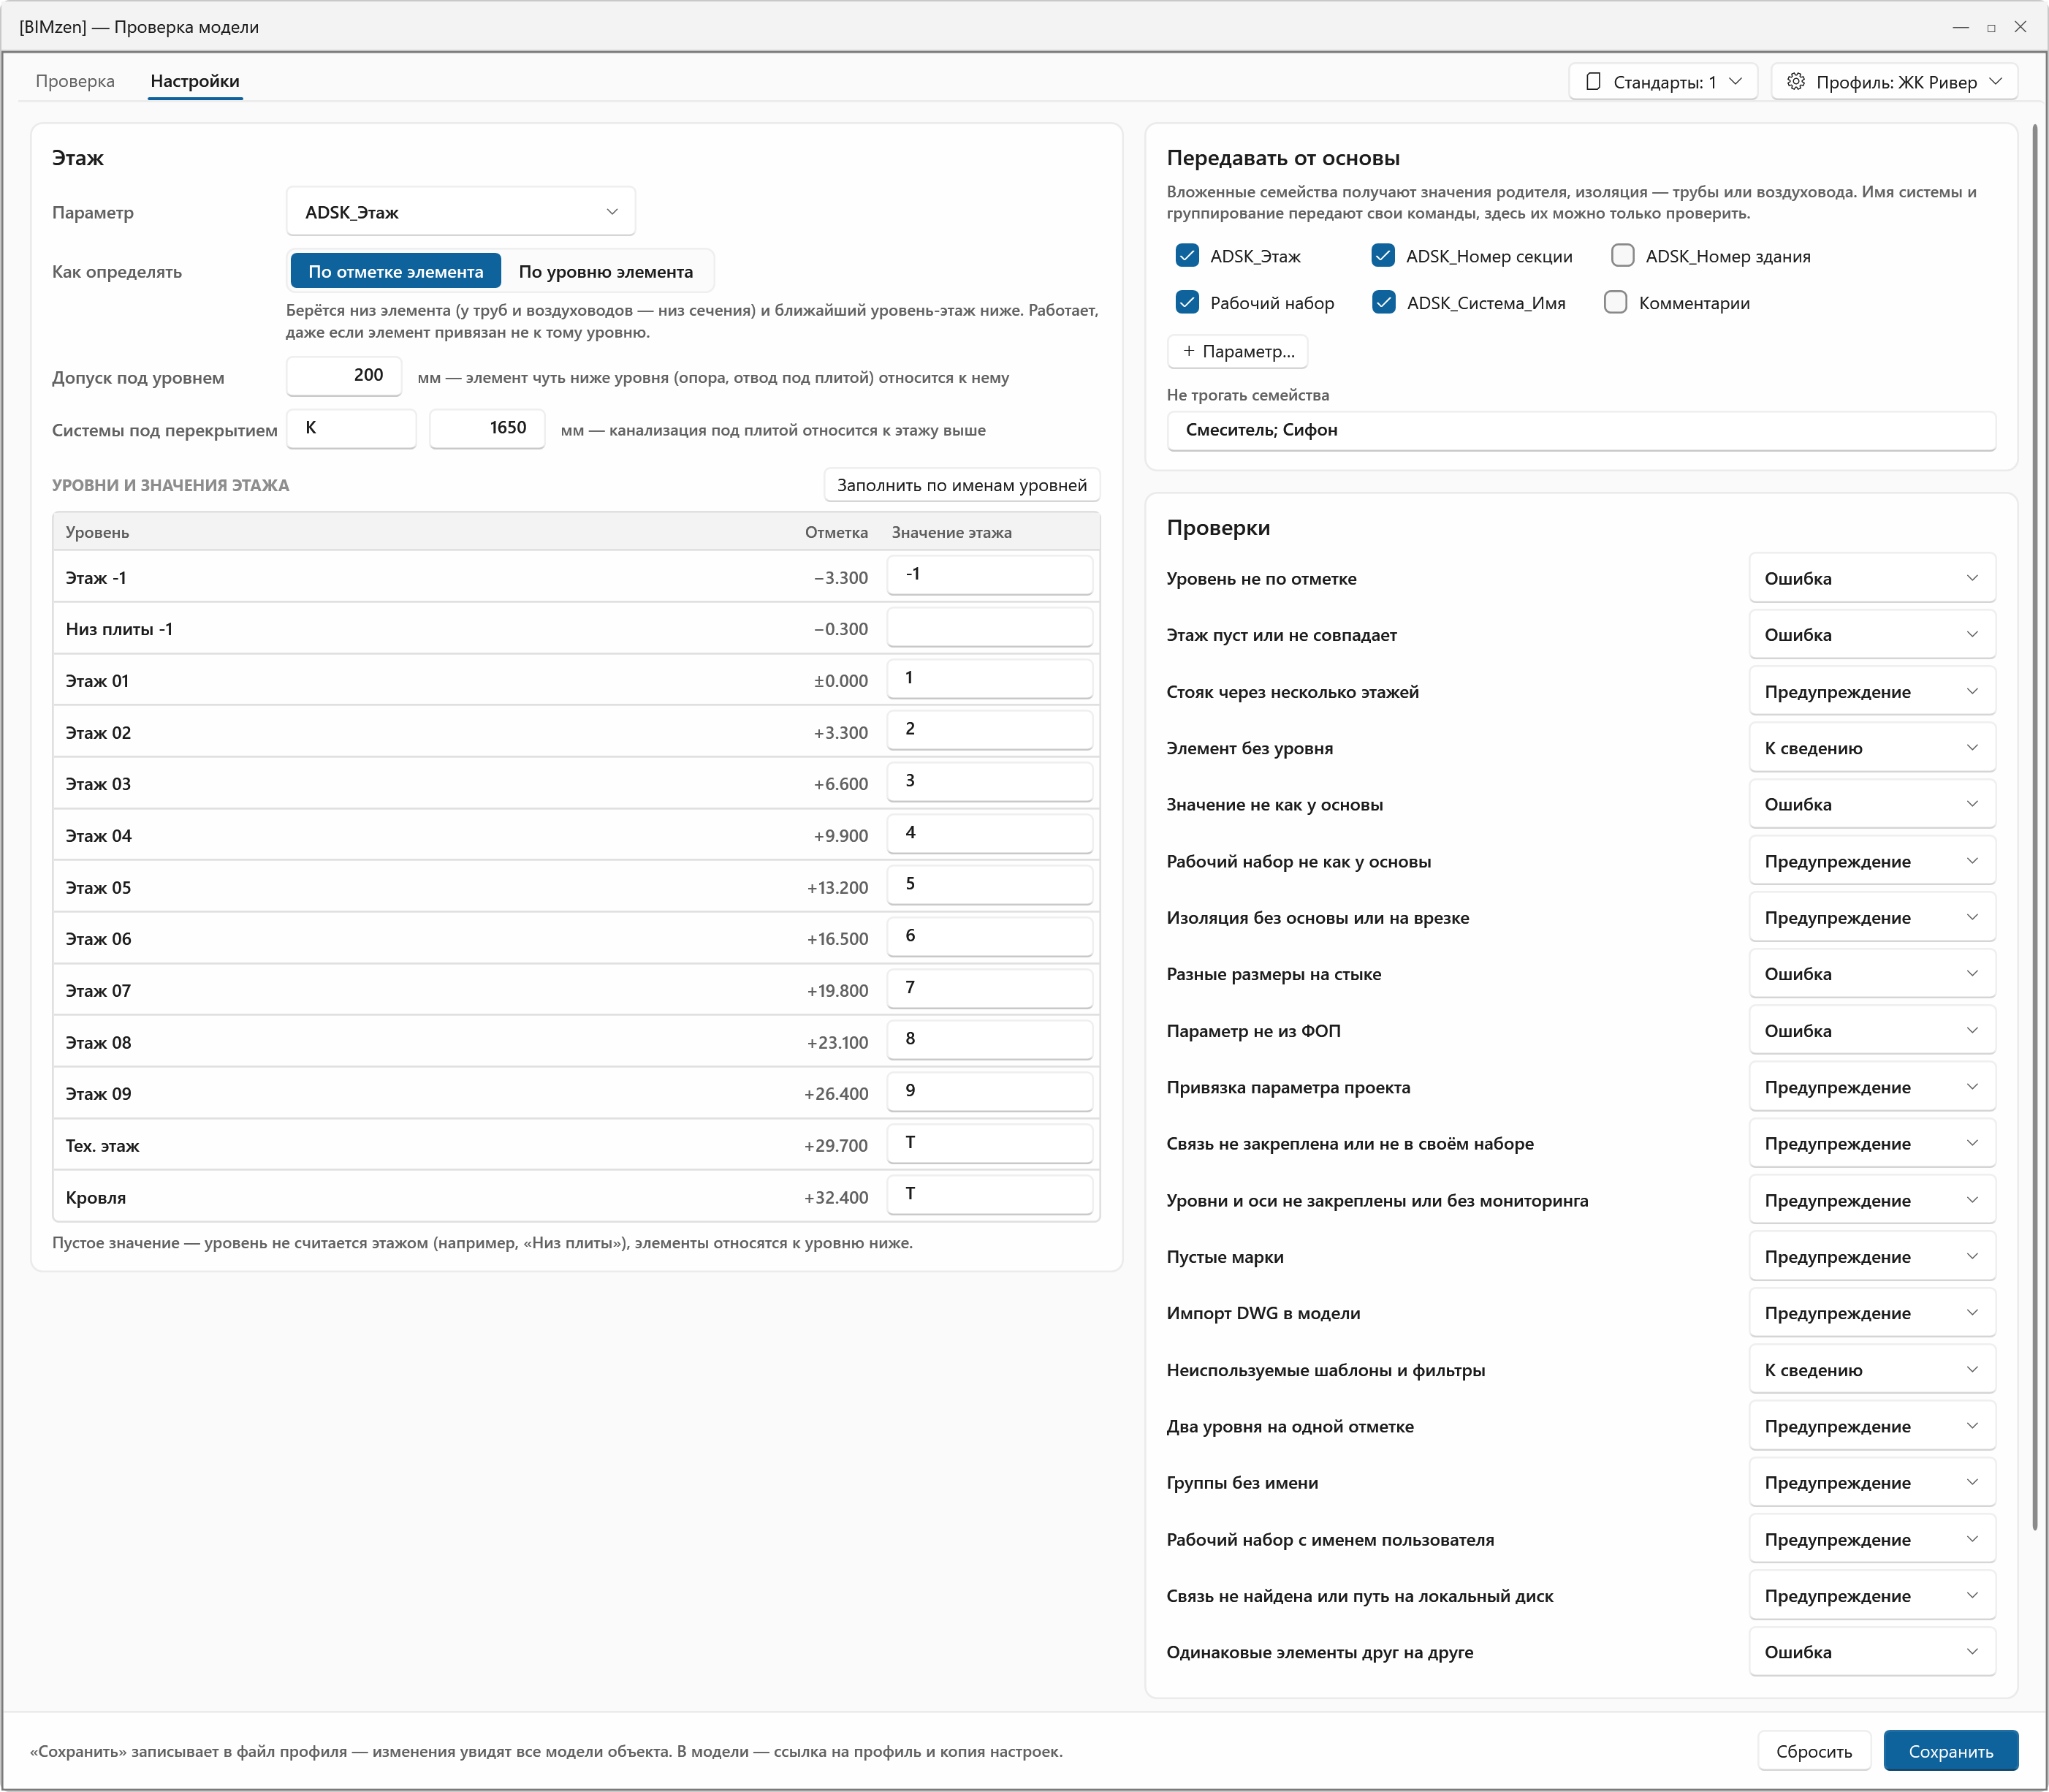Screen dimensions: 2049x1792
Task: Click the Сохранить button
Action: pos(1950,1751)
